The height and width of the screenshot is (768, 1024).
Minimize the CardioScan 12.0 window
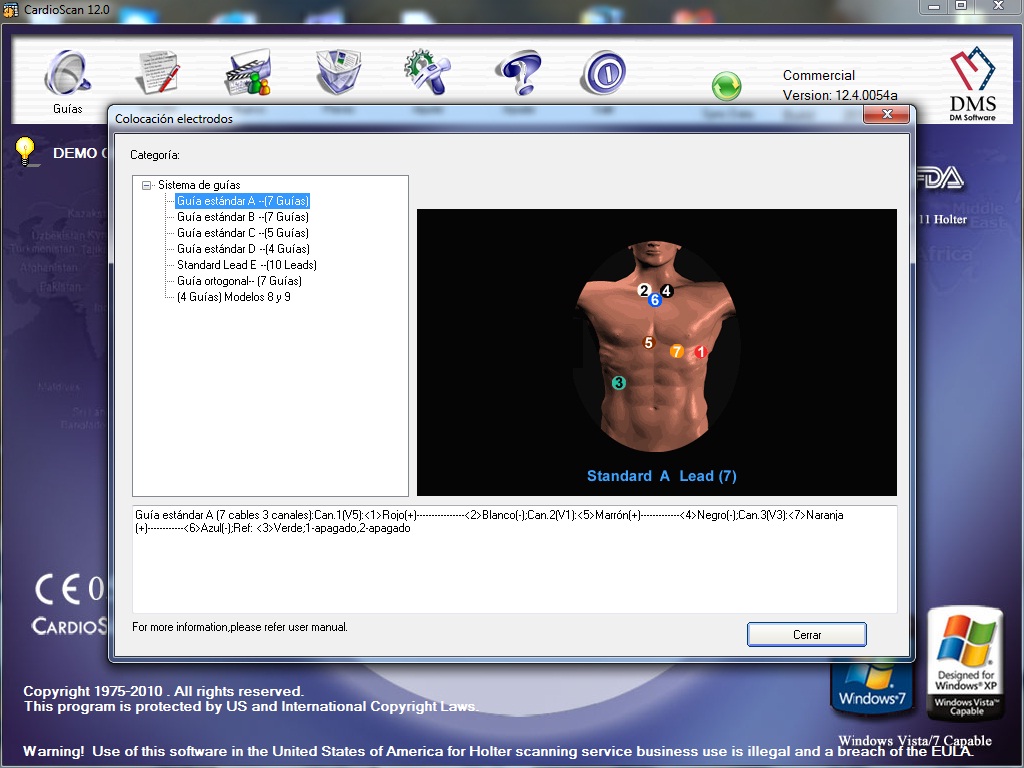pos(935,7)
